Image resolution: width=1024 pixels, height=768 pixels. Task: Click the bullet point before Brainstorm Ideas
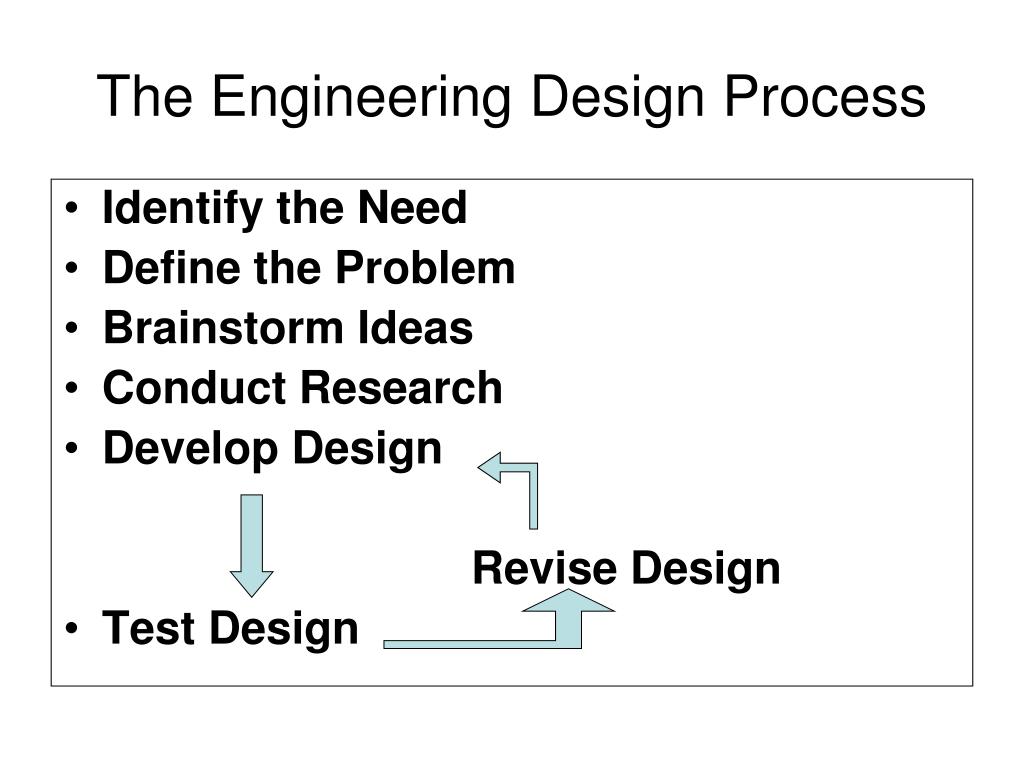pos(72,328)
